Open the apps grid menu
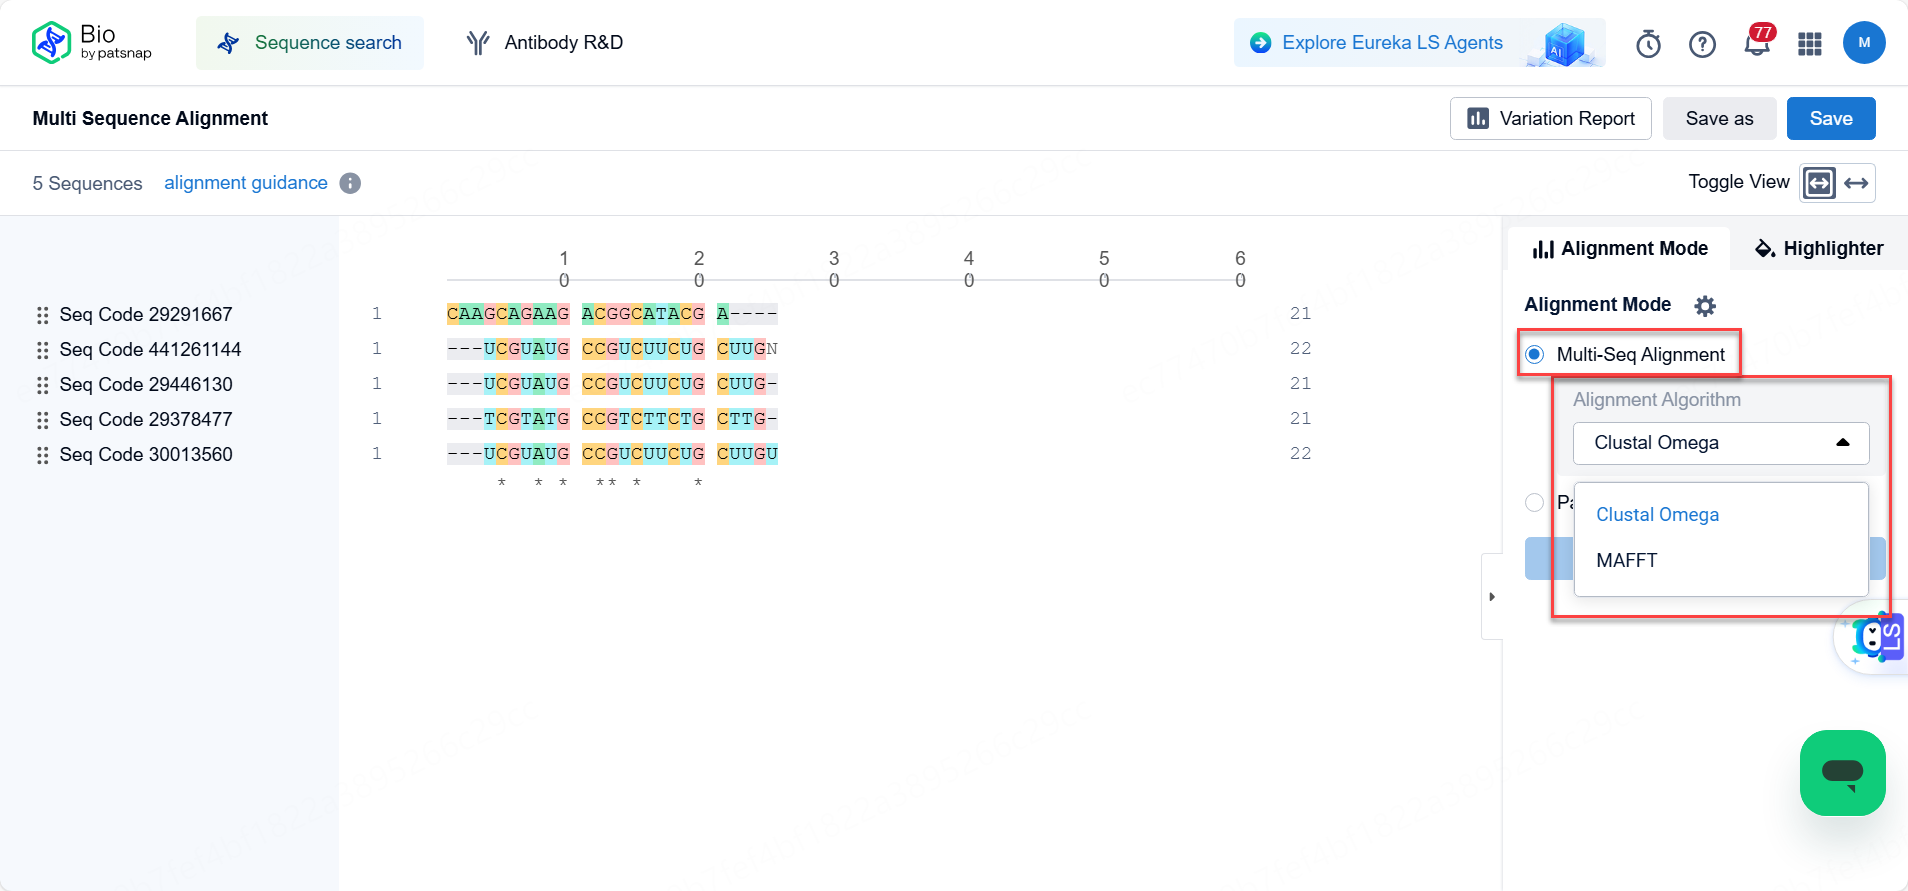The height and width of the screenshot is (891, 1908). pos(1810,44)
